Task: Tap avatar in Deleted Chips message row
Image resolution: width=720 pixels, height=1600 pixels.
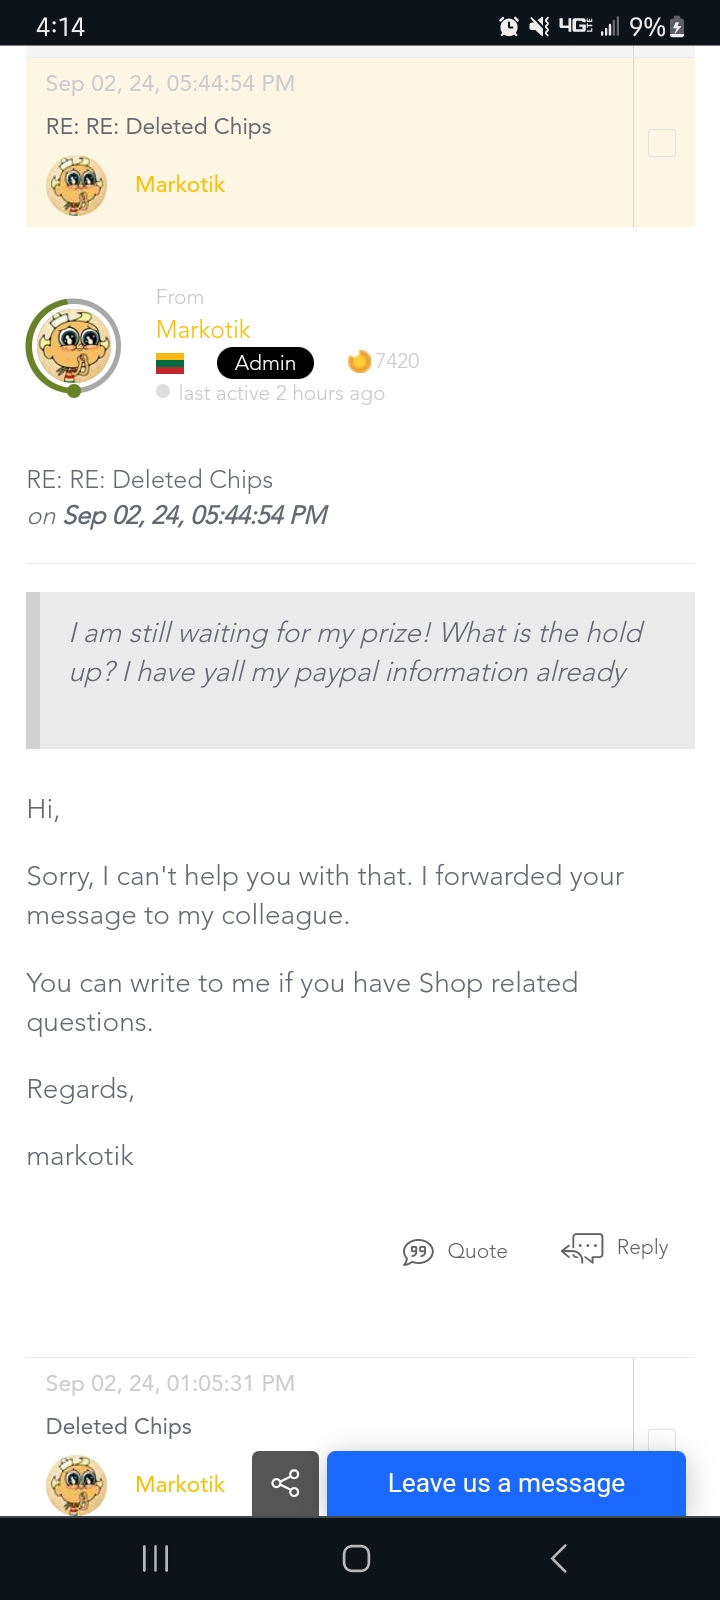Action: pyautogui.click(x=76, y=1484)
